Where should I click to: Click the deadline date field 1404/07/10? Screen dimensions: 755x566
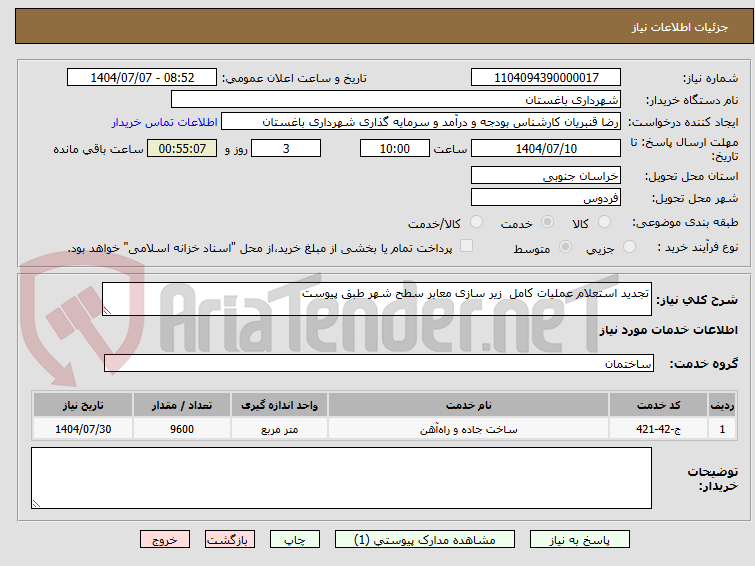click(x=546, y=148)
